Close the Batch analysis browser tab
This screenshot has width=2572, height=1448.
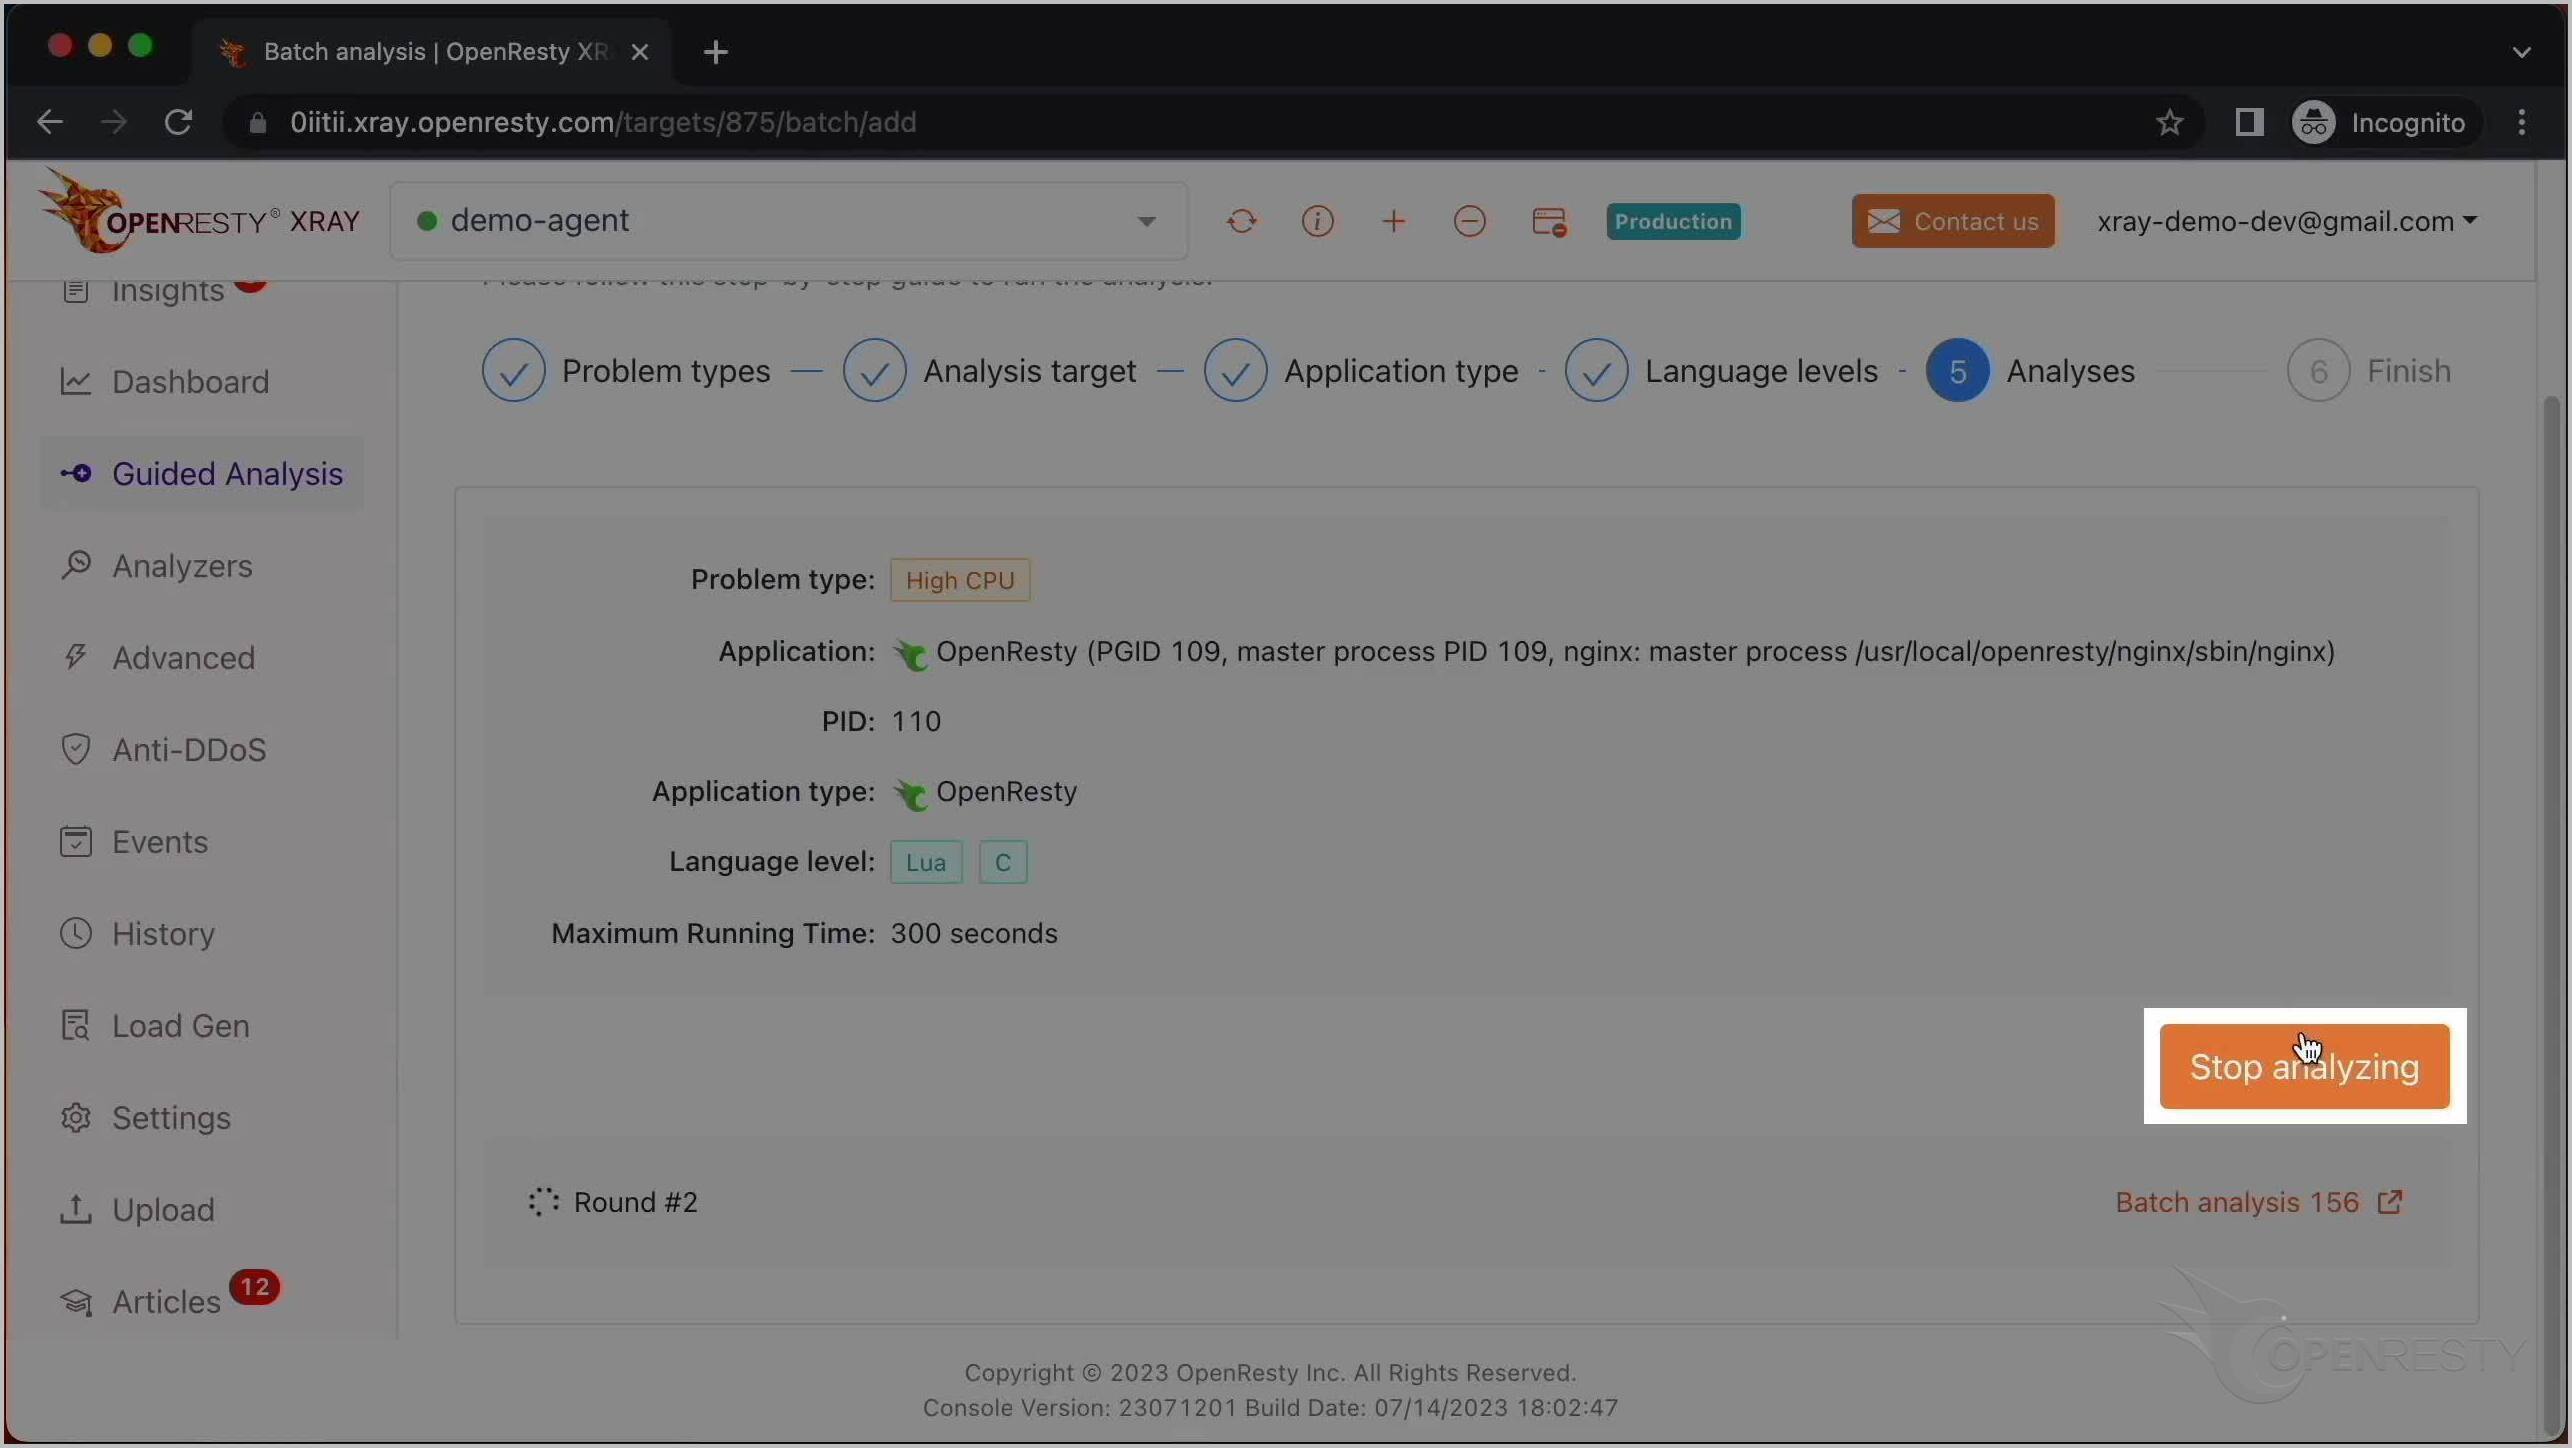(x=640, y=52)
